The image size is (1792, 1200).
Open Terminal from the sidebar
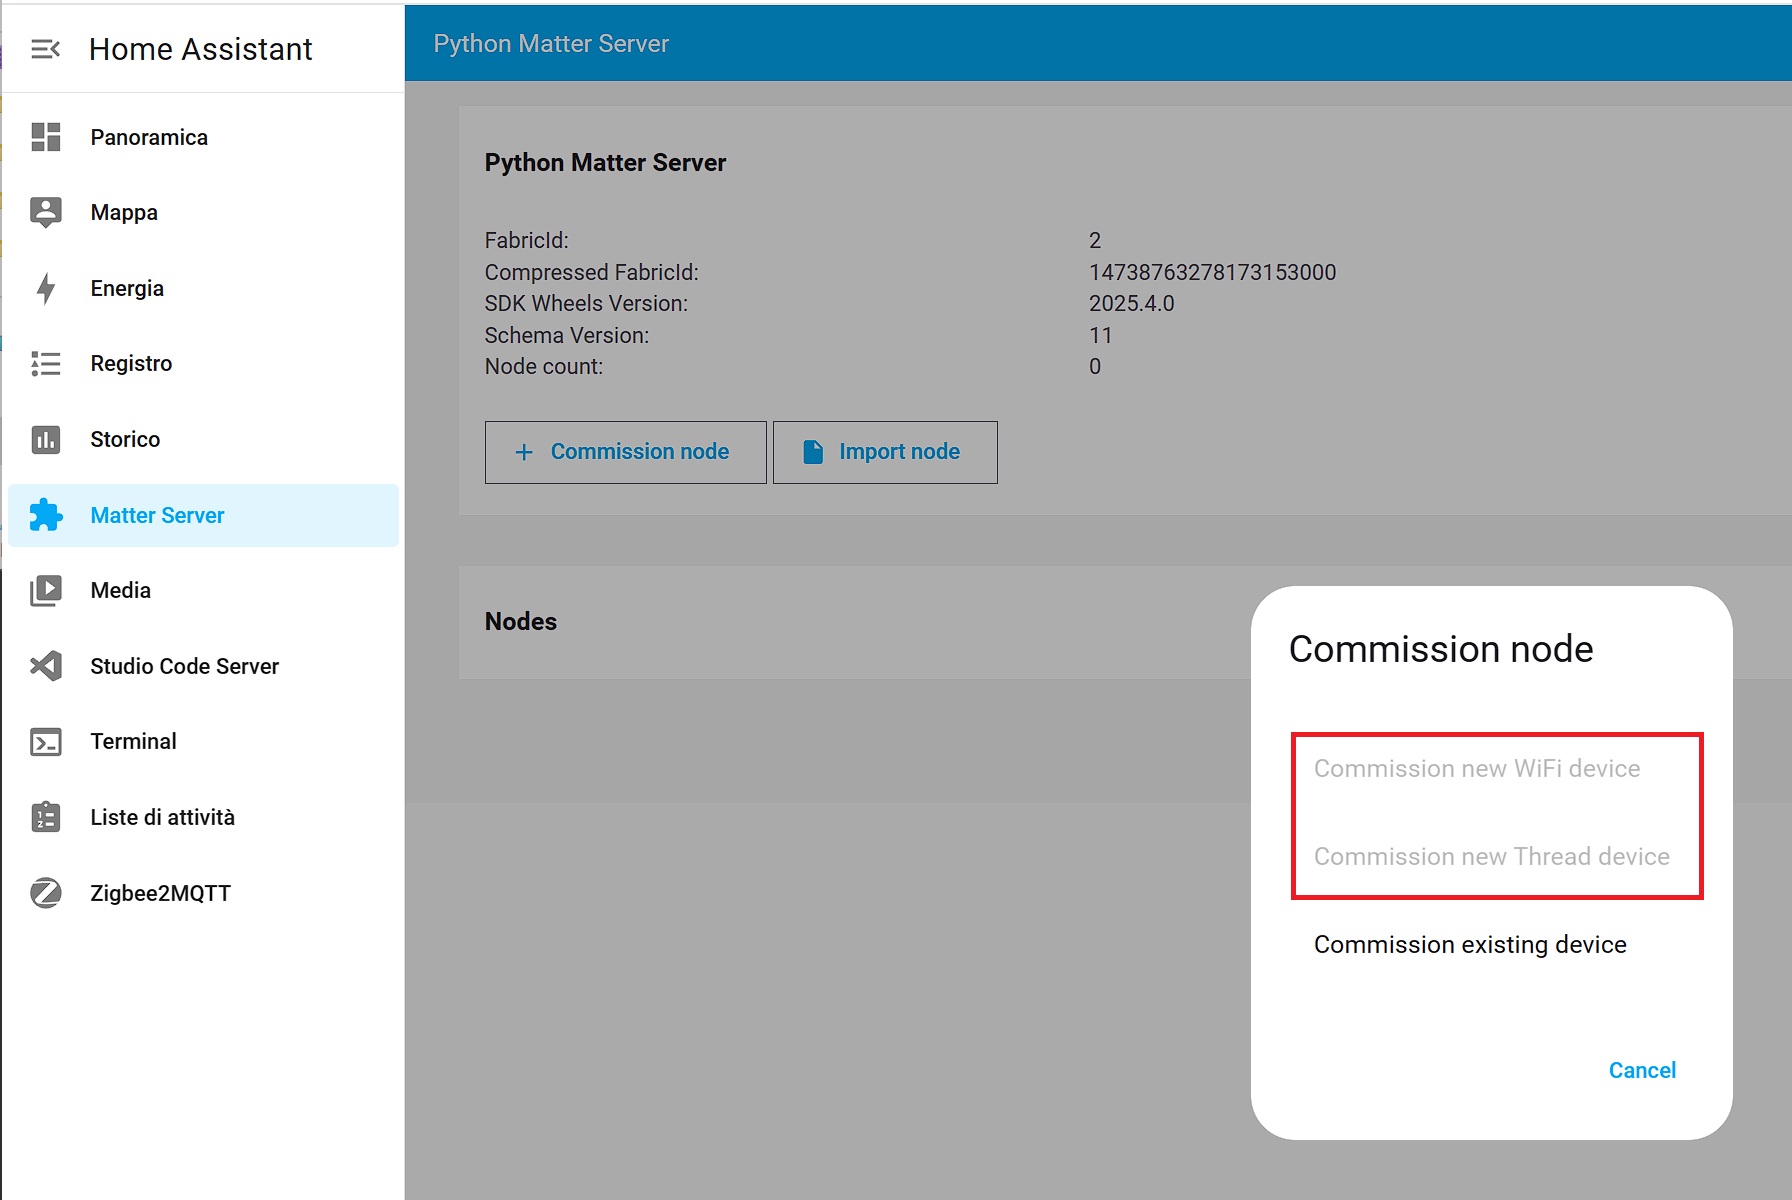203,741
